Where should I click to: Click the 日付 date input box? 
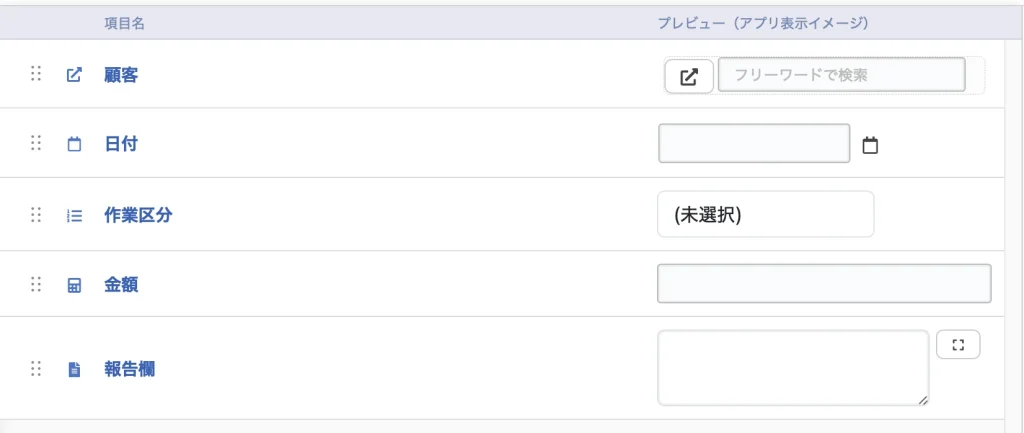754,144
